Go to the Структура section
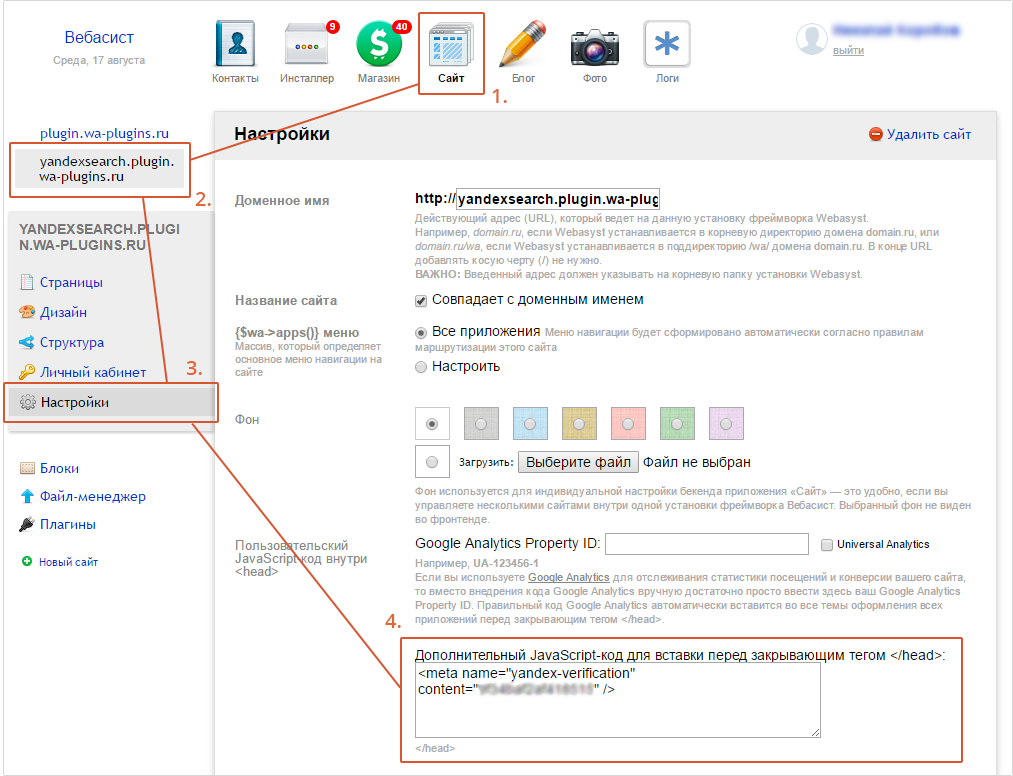The width and height of the screenshot is (1013, 776). point(72,342)
